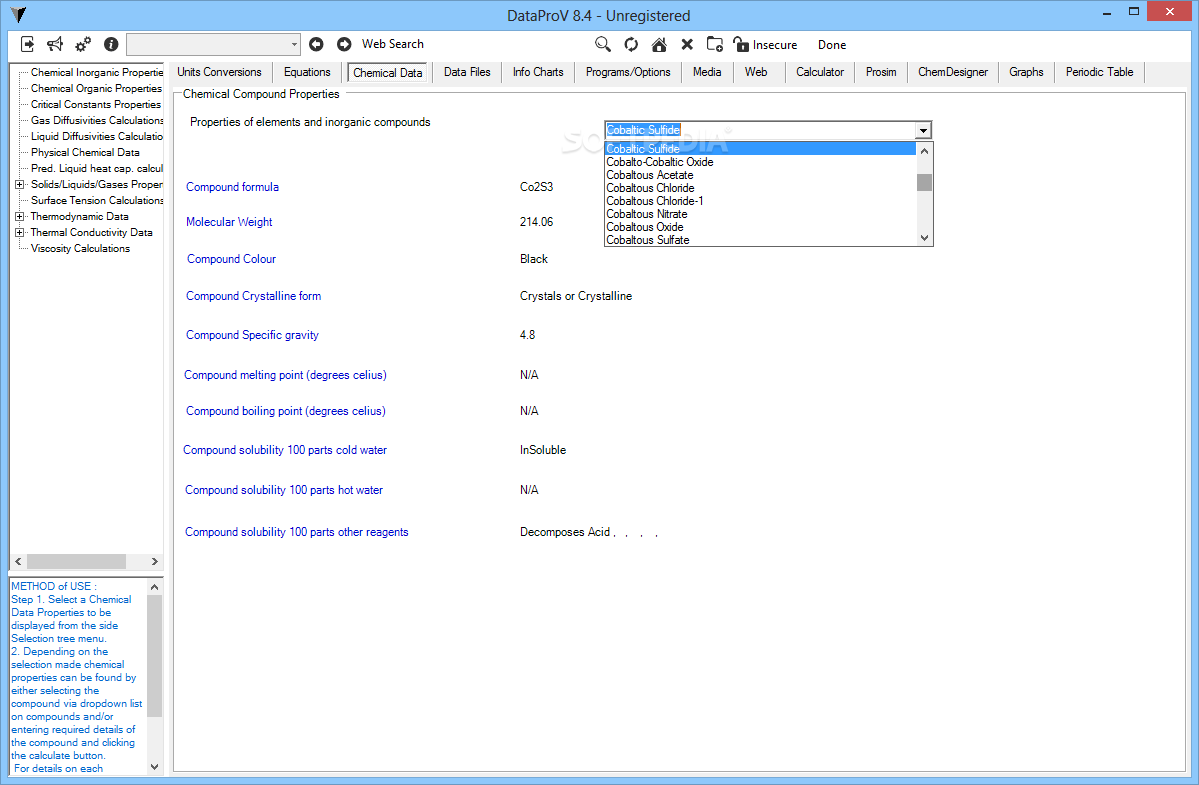Click the back arrow navigation icon
This screenshot has height=785, width=1199.
coord(316,44)
